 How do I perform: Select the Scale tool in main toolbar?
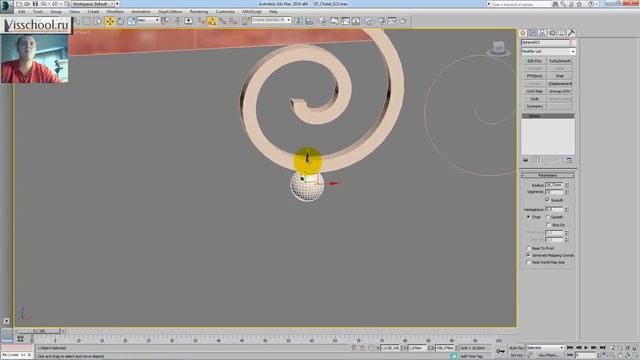pyautogui.click(x=131, y=21)
